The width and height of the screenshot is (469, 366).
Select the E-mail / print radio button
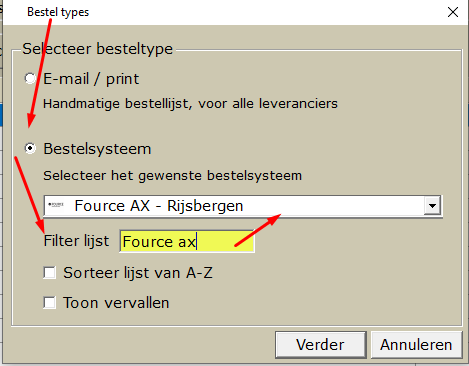point(30,79)
